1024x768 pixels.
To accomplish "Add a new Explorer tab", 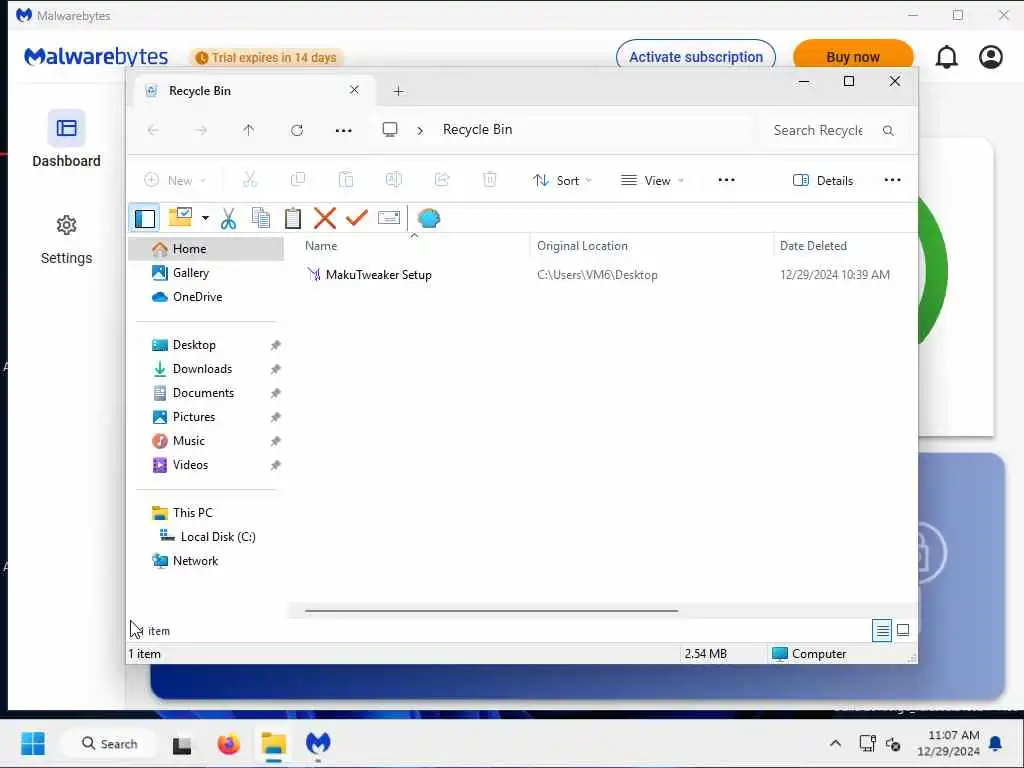I will 398,91.
